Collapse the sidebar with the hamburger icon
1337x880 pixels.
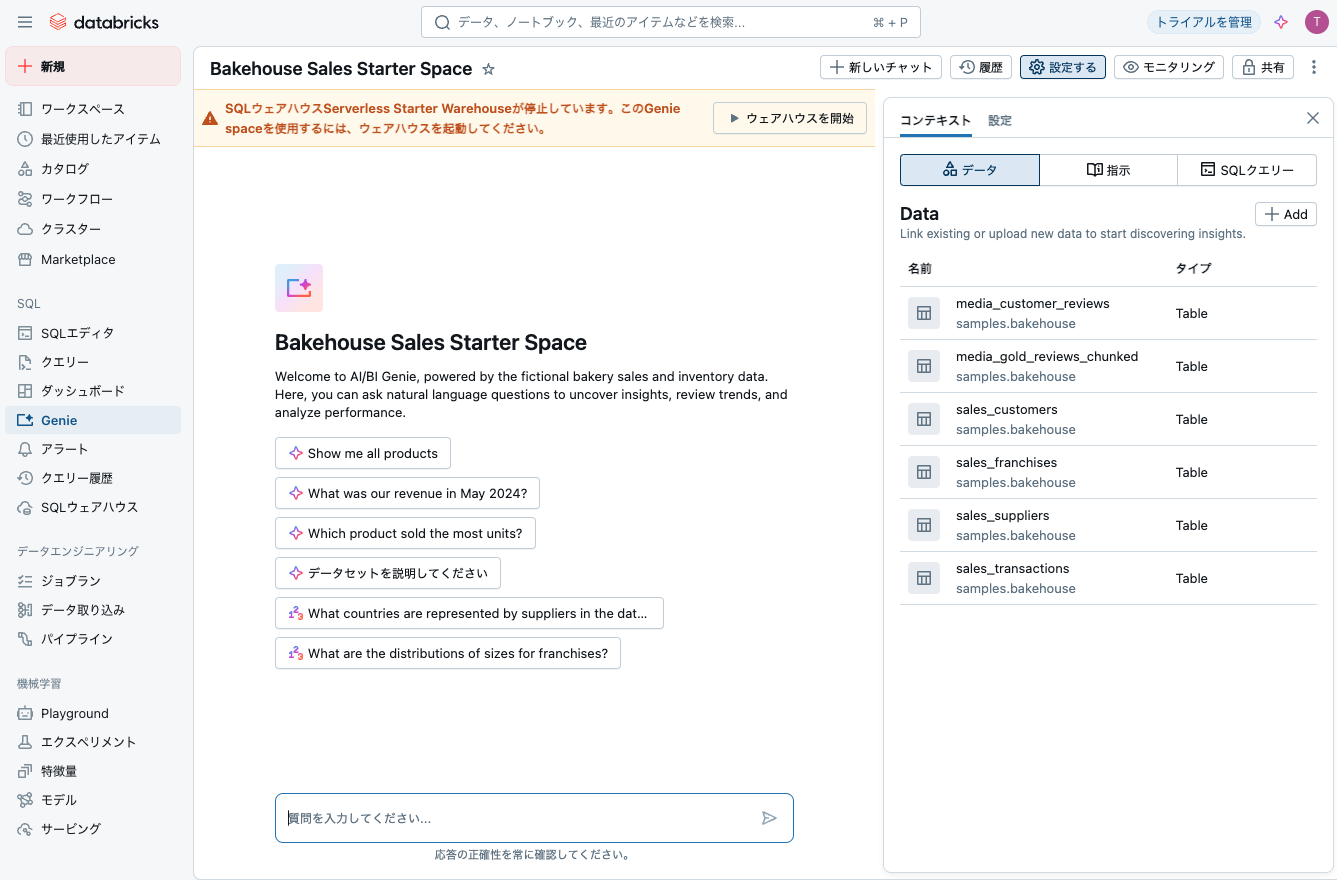click(25, 21)
